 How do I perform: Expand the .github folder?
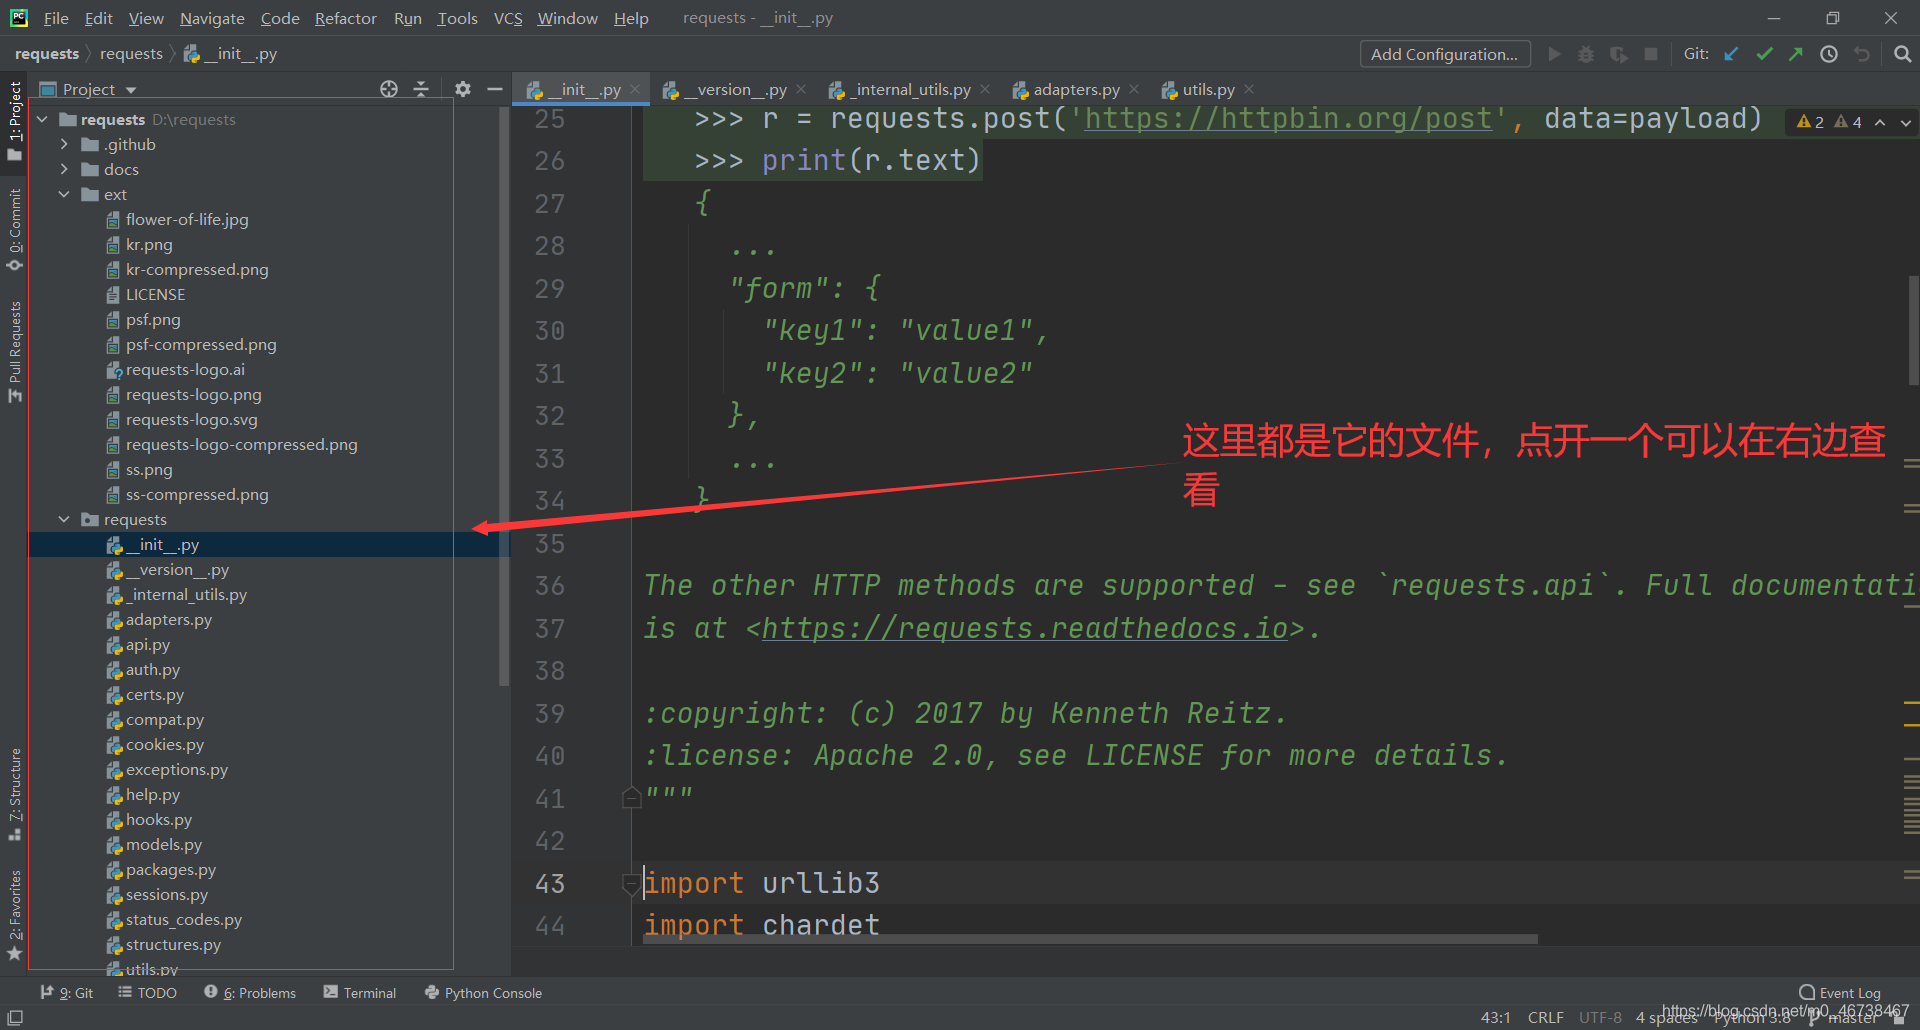pos(64,144)
